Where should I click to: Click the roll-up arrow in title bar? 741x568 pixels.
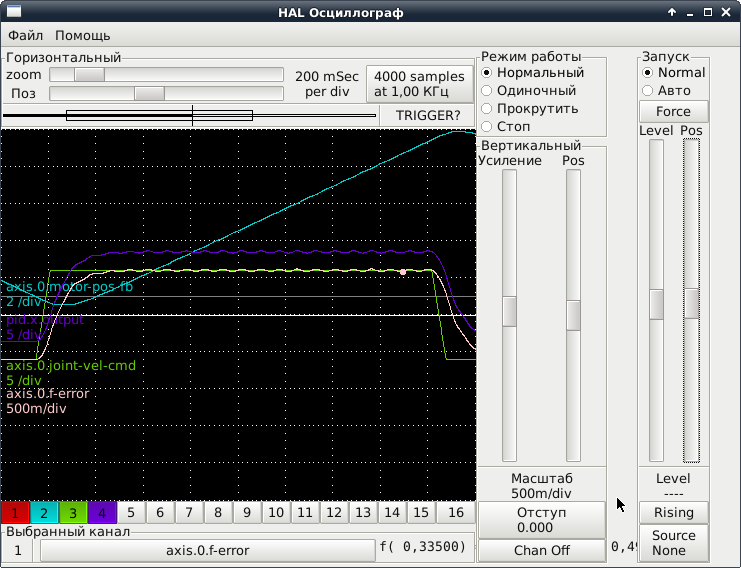(x=672, y=12)
